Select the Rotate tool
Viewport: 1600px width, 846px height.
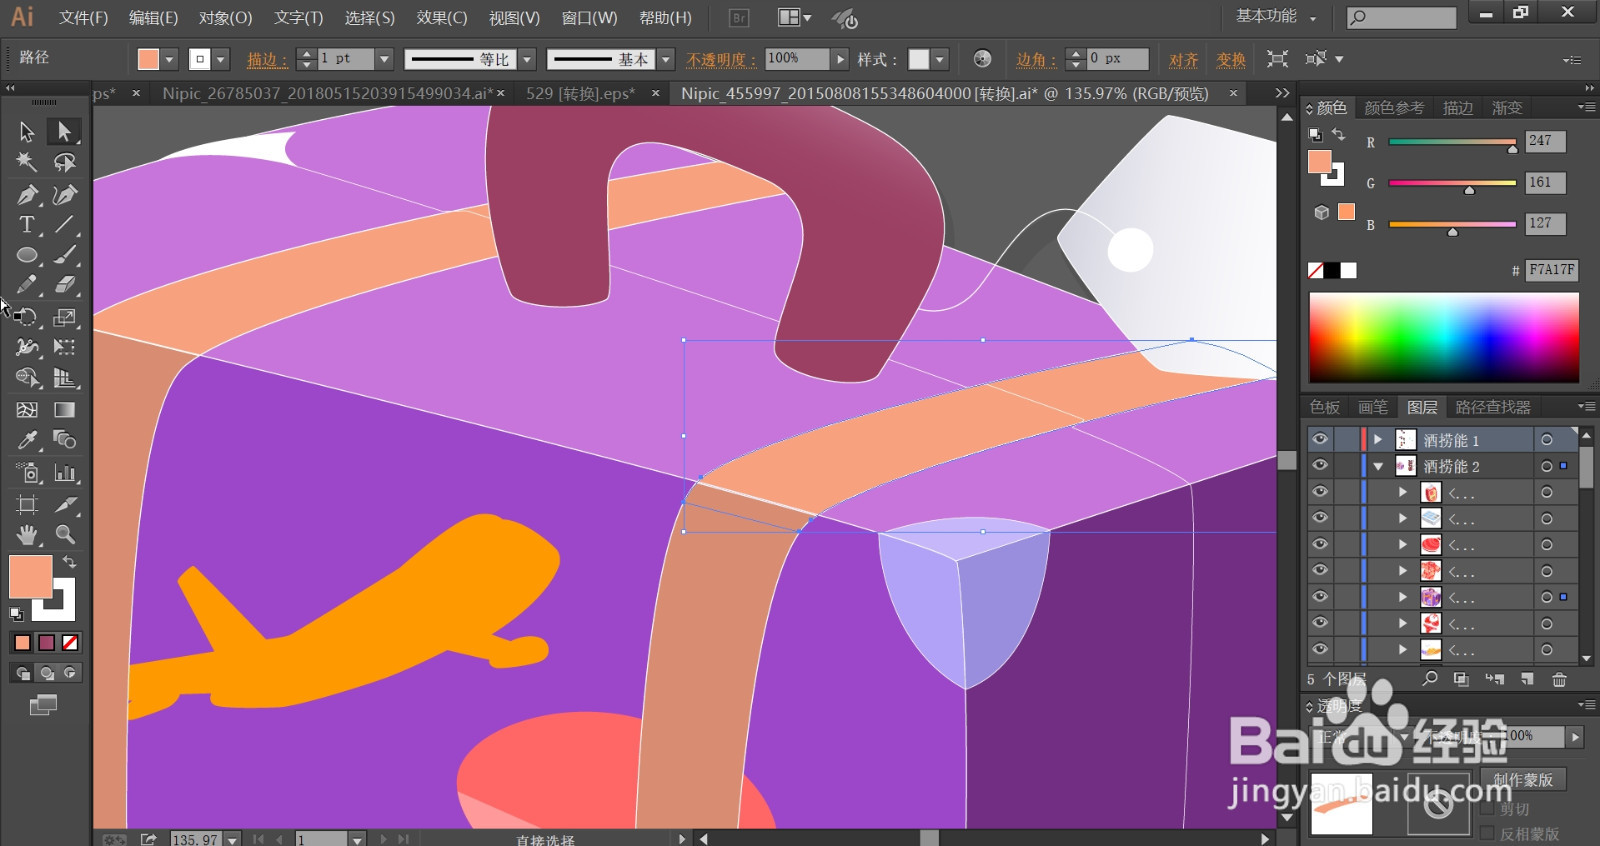pyautogui.click(x=27, y=317)
